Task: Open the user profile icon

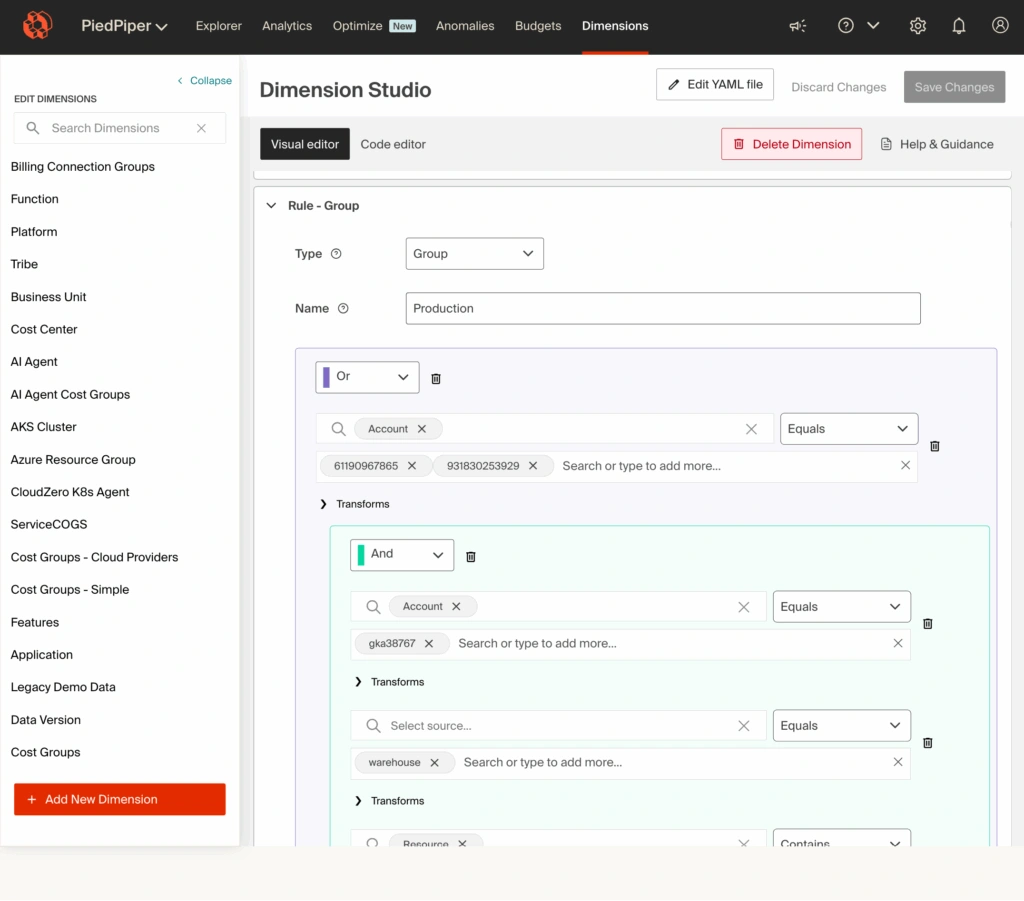Action: tap(1000, 26)
